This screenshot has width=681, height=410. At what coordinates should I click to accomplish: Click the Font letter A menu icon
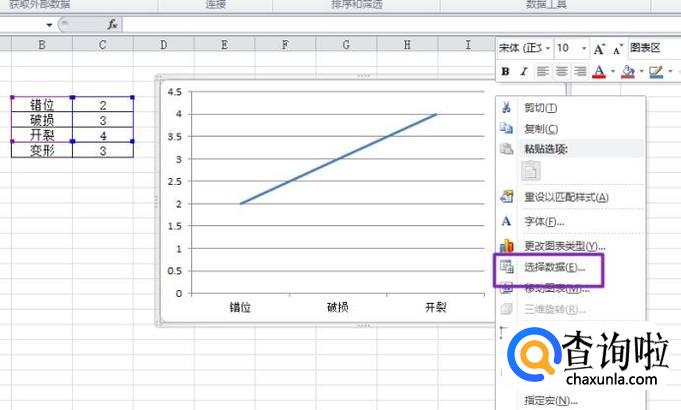tap(506, 222)
